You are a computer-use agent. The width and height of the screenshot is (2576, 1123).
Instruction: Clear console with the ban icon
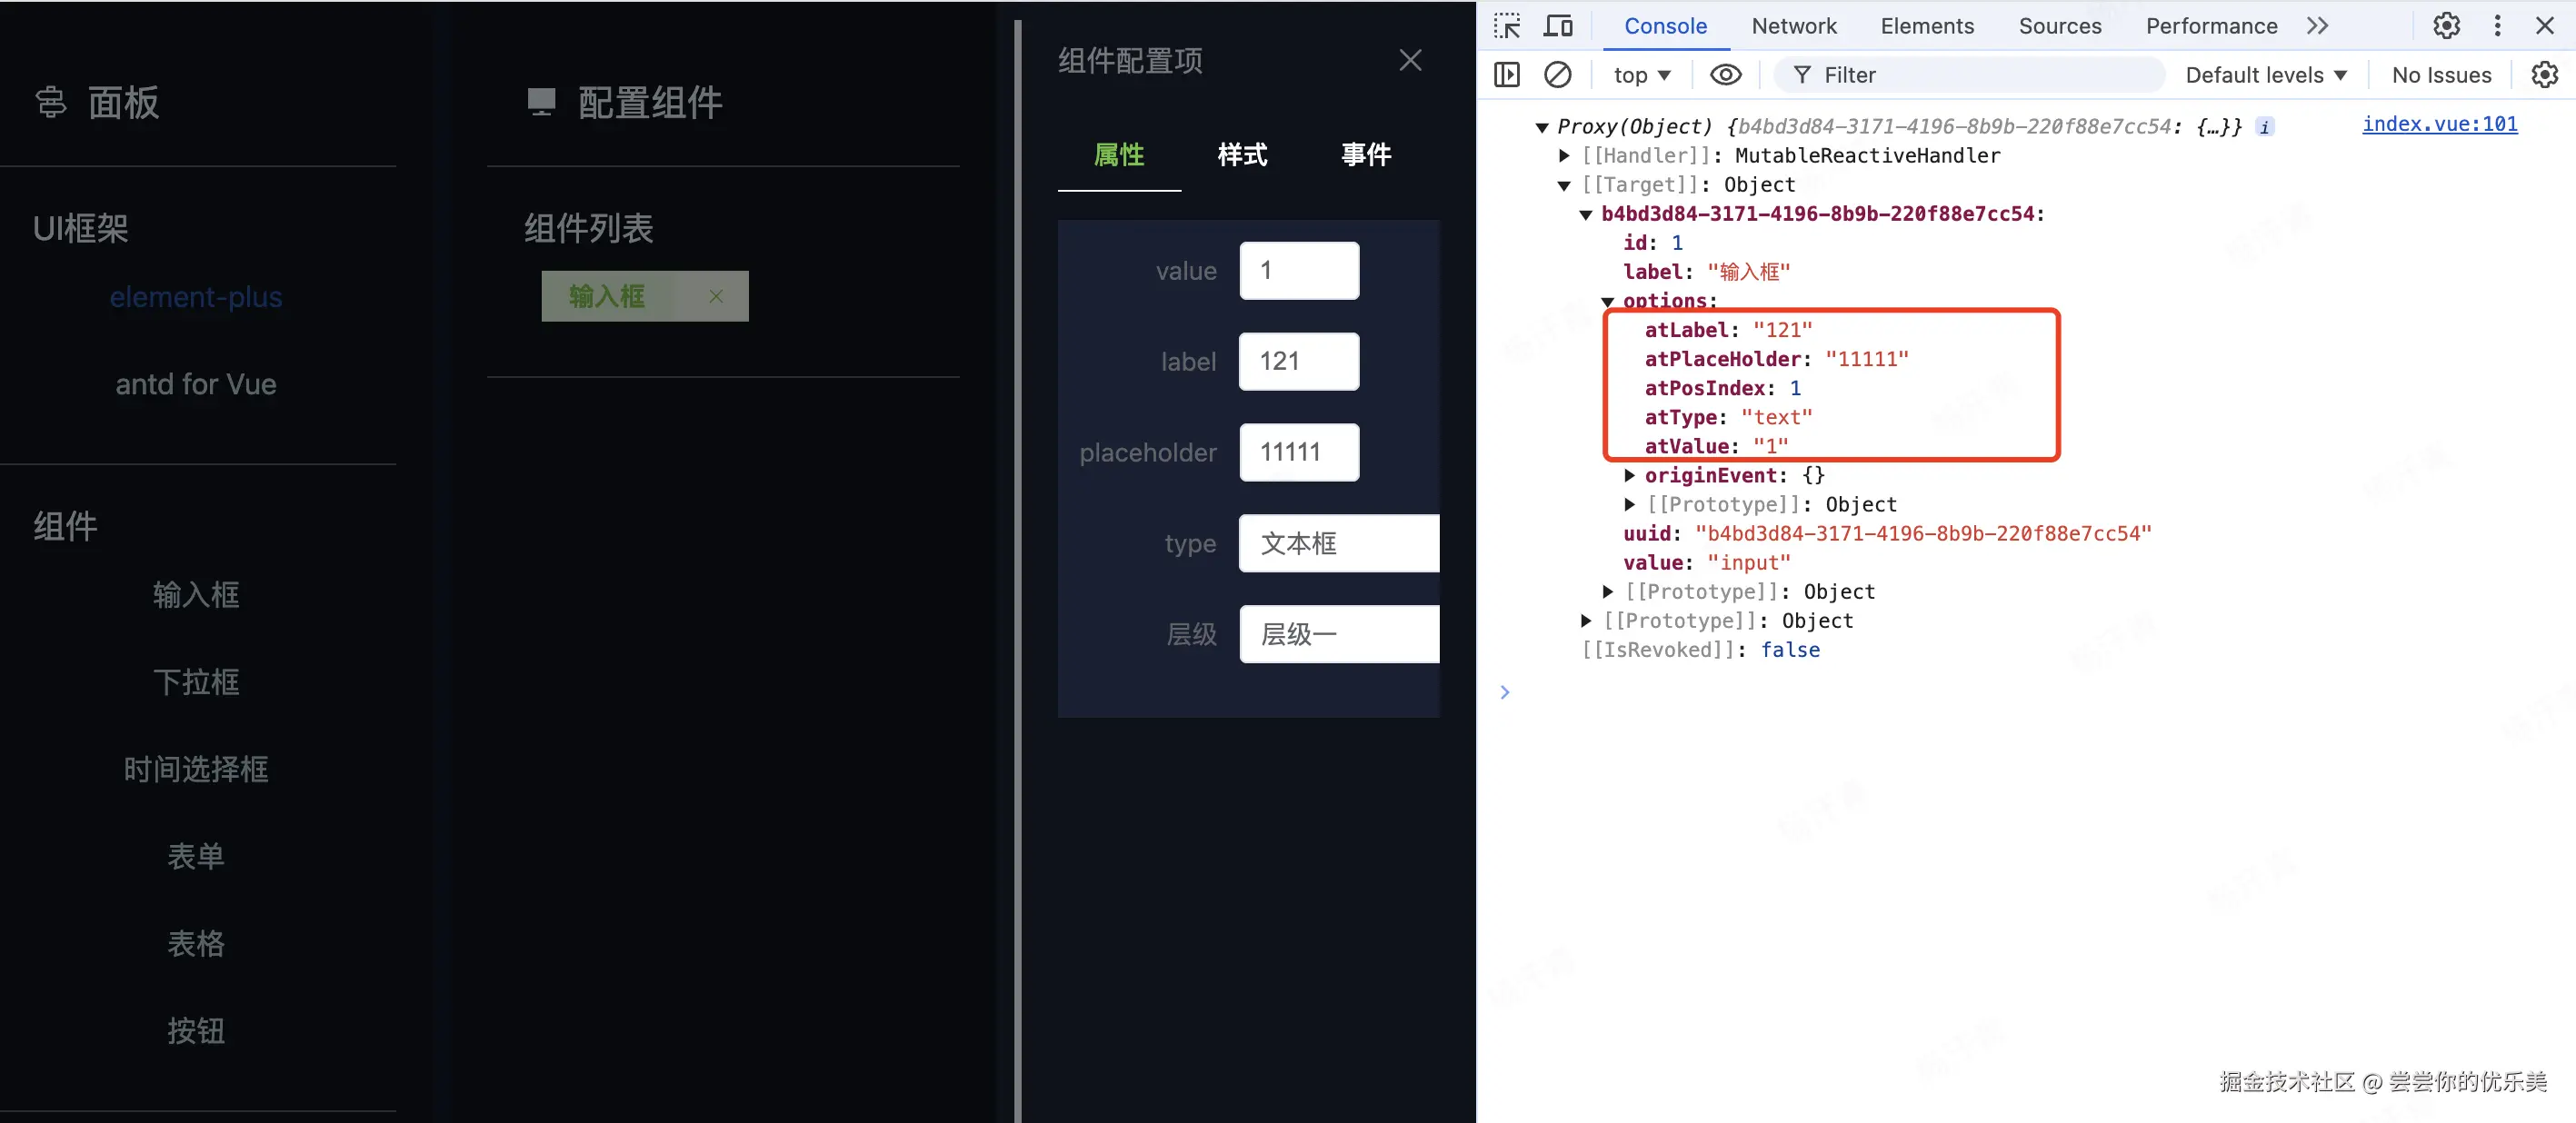pyautogui.click(x=1557, y=75)
